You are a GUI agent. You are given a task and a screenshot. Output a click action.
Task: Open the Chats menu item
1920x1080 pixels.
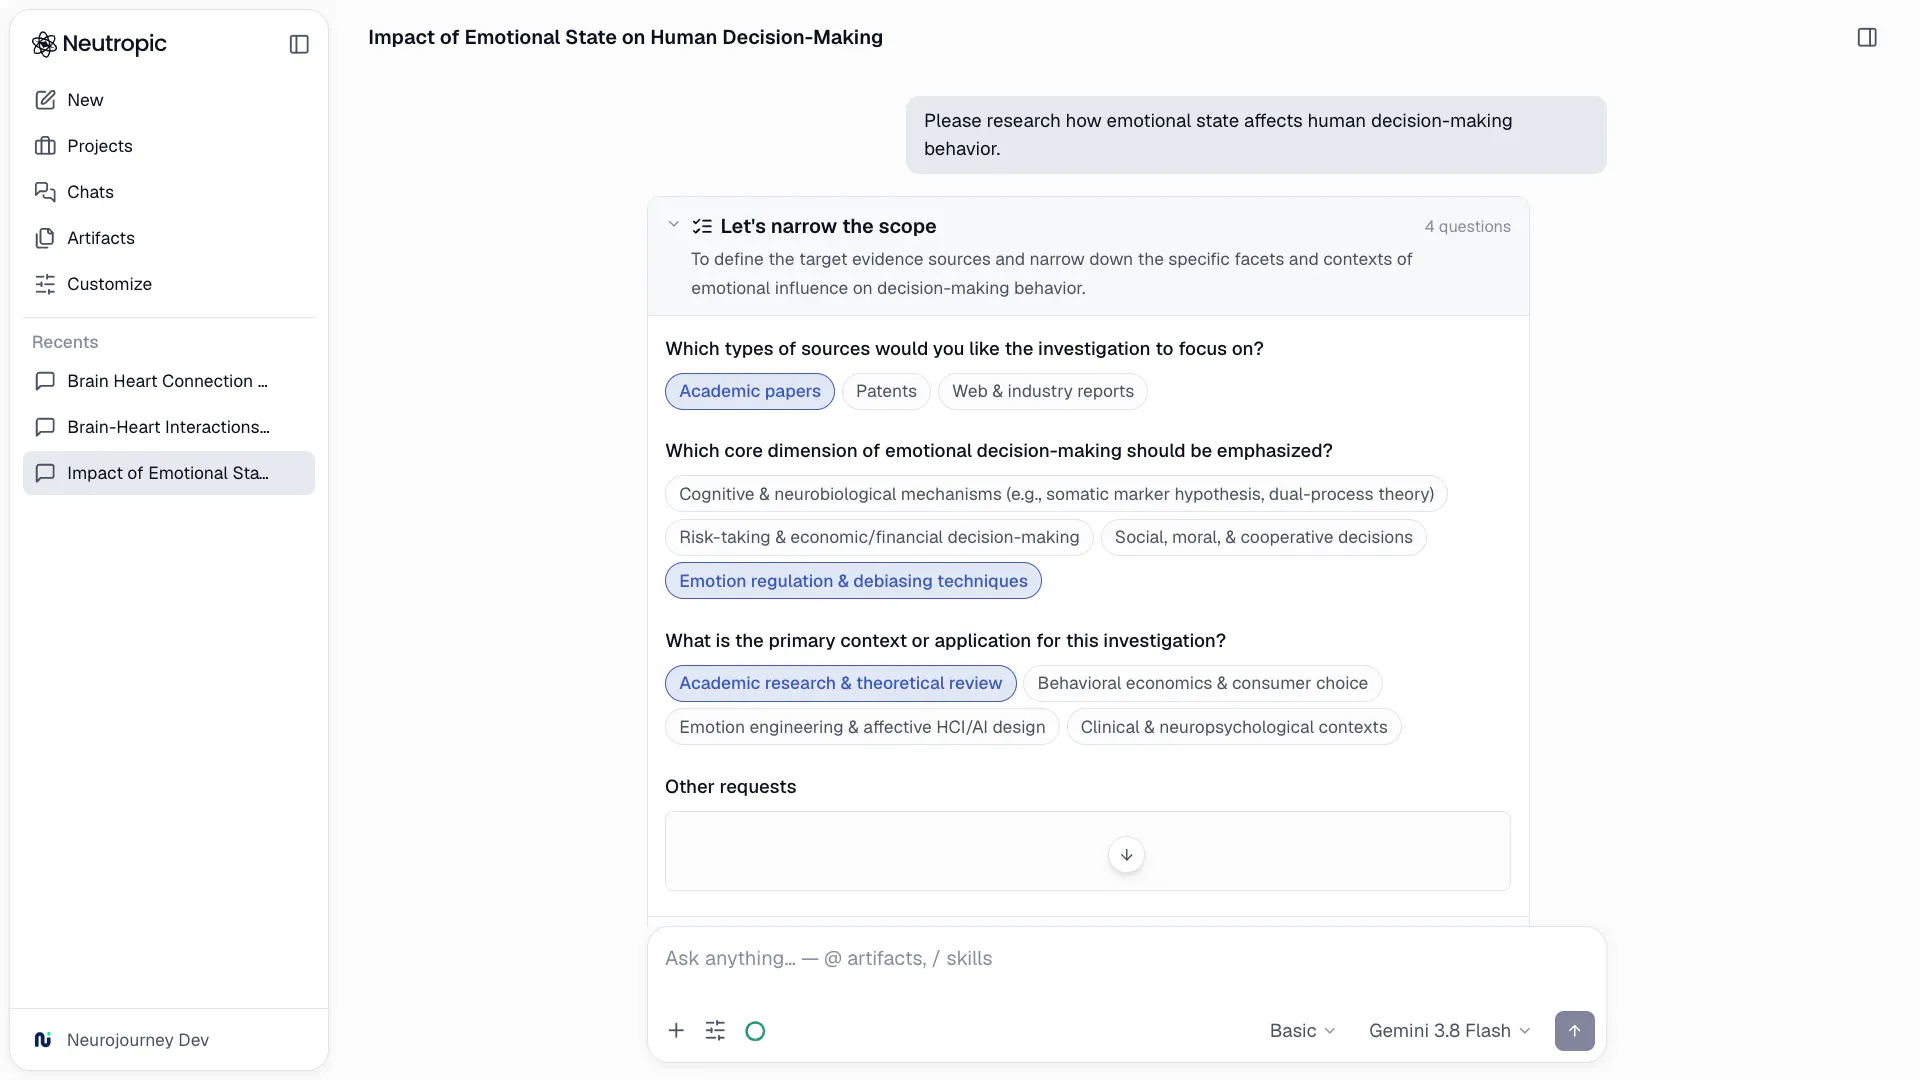click(169, 192)
